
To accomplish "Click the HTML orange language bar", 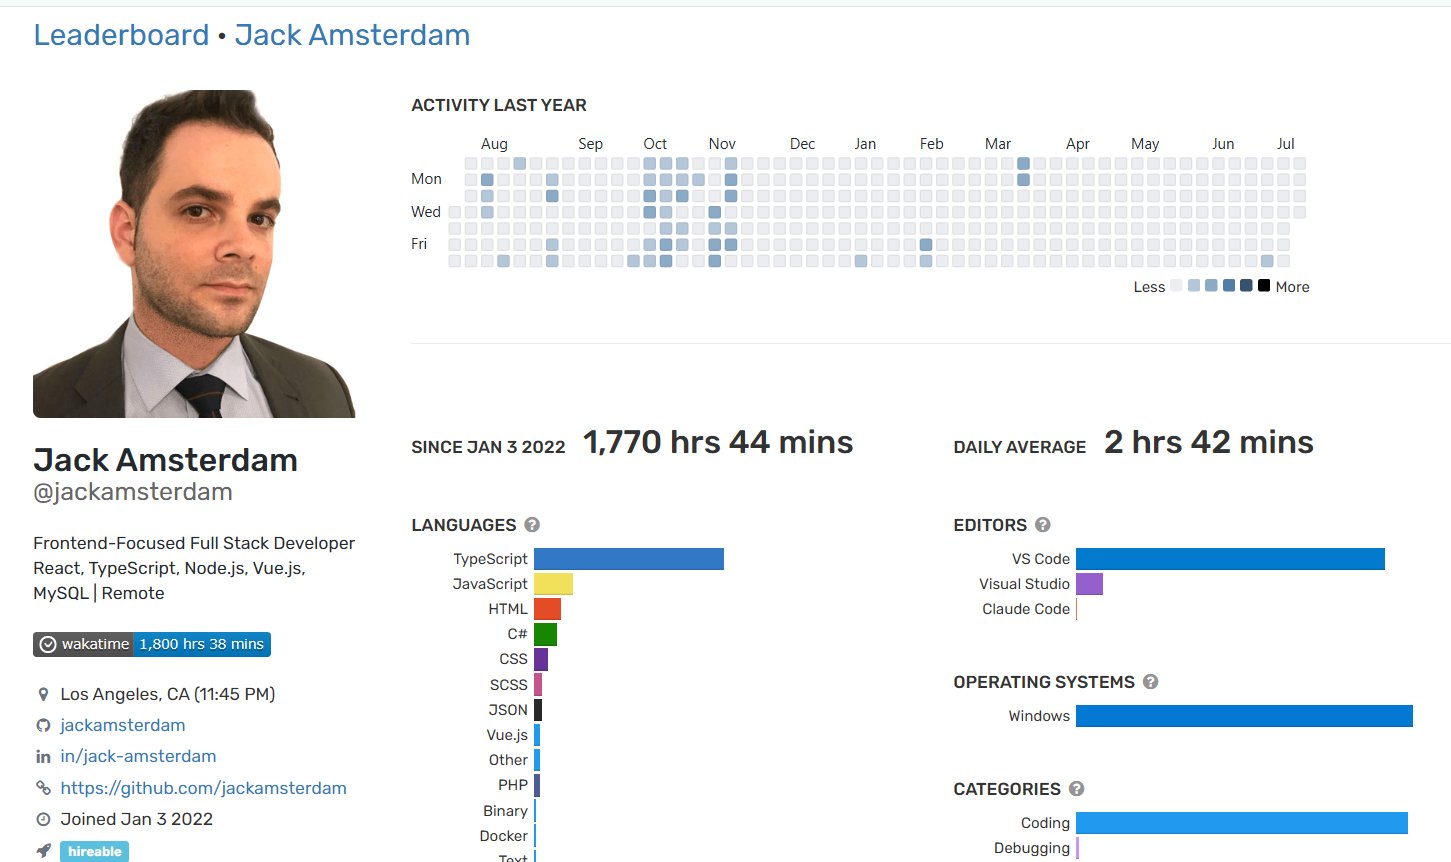I will (x=547, y=609).
